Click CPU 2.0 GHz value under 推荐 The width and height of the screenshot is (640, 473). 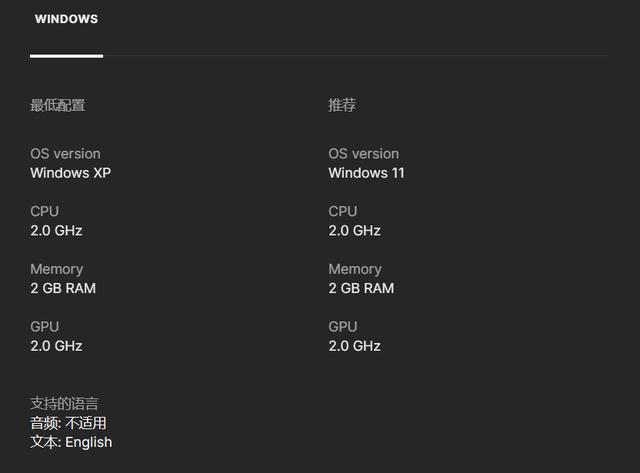(354, 231)
